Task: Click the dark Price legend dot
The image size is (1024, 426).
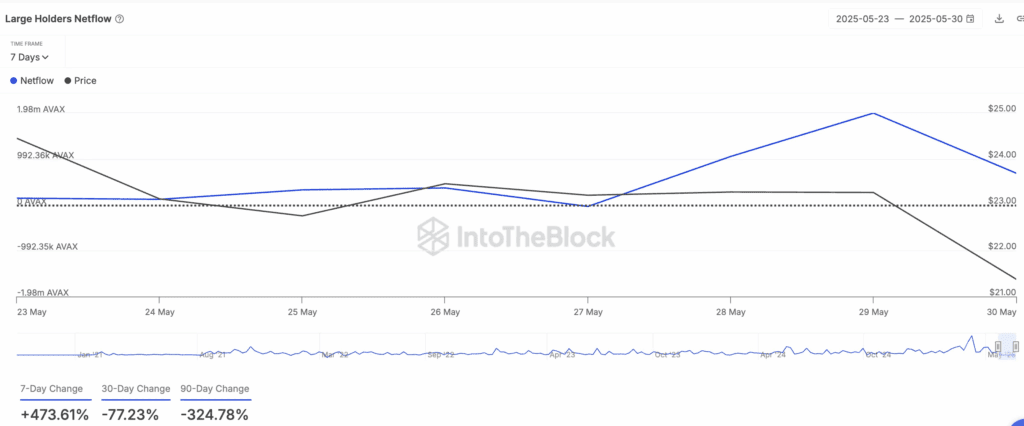Action: tap(67, 80)
